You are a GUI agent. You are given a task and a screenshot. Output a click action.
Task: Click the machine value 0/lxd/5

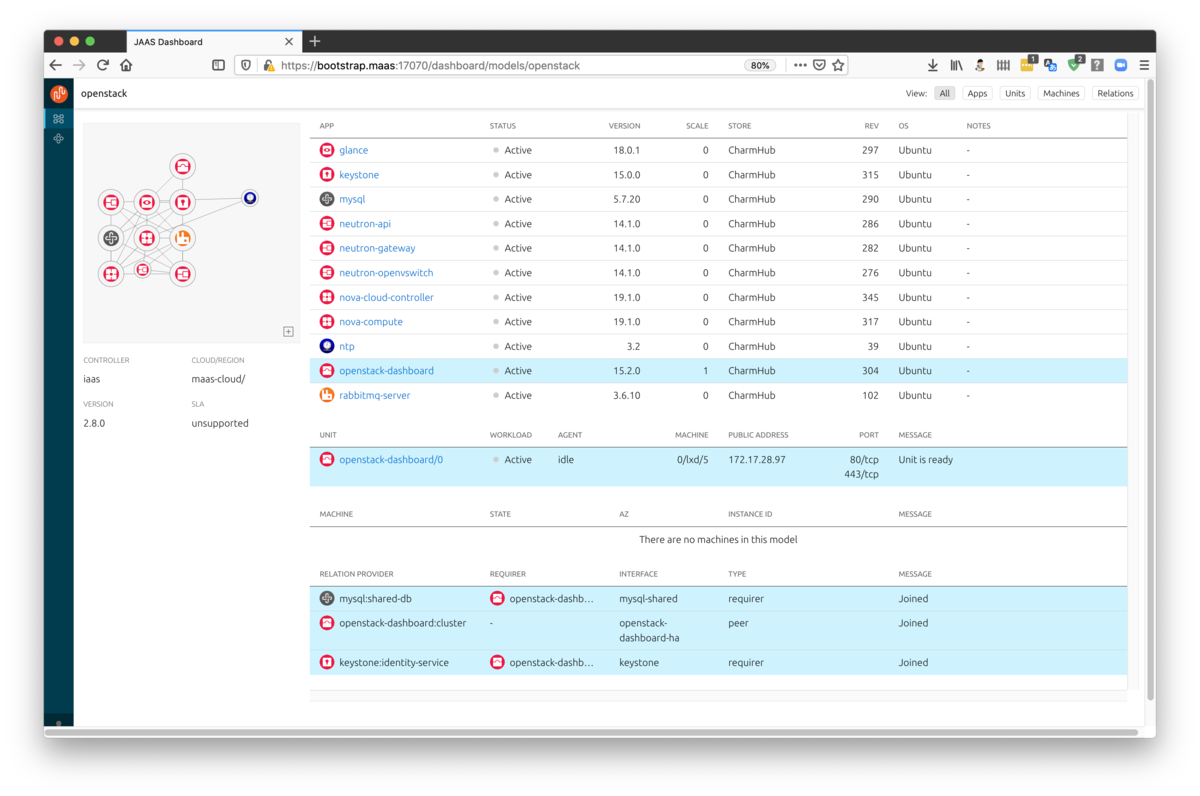(x=691, y=460)
